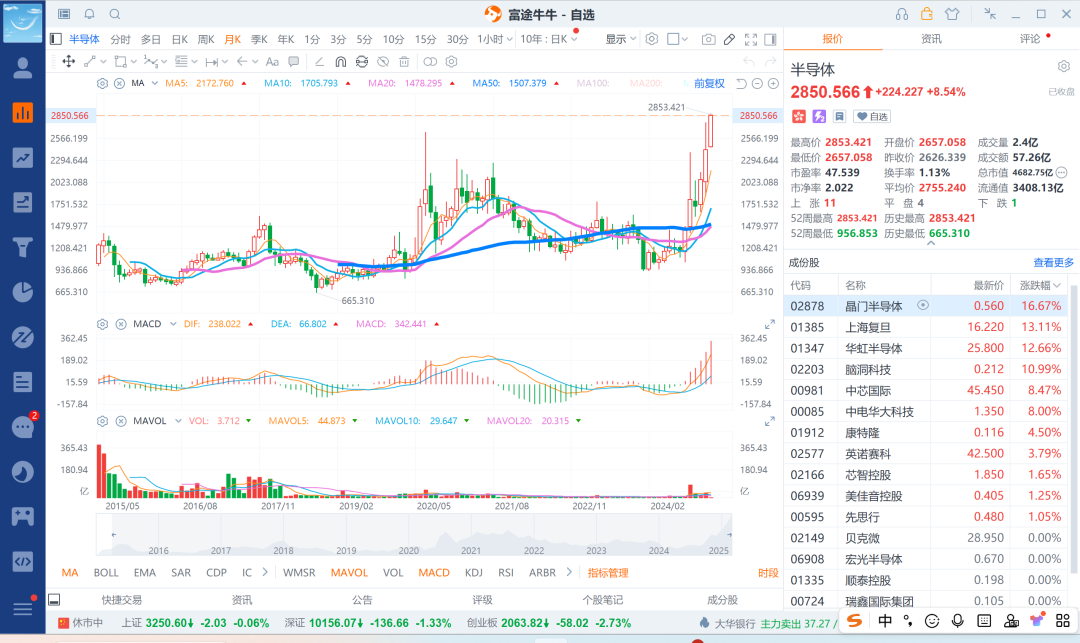
Task: Open the 快捷交易 bottom tab
Action: point(121,600)
